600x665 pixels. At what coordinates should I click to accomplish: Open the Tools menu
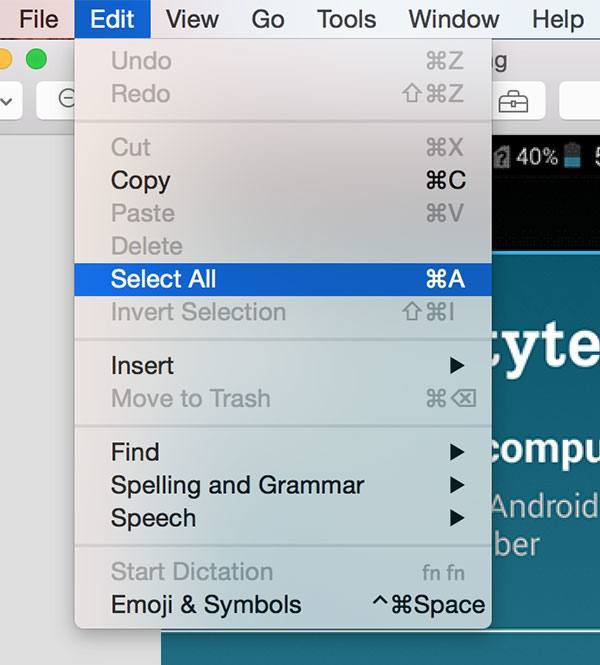pyautogui.click(x=346, y=20)
